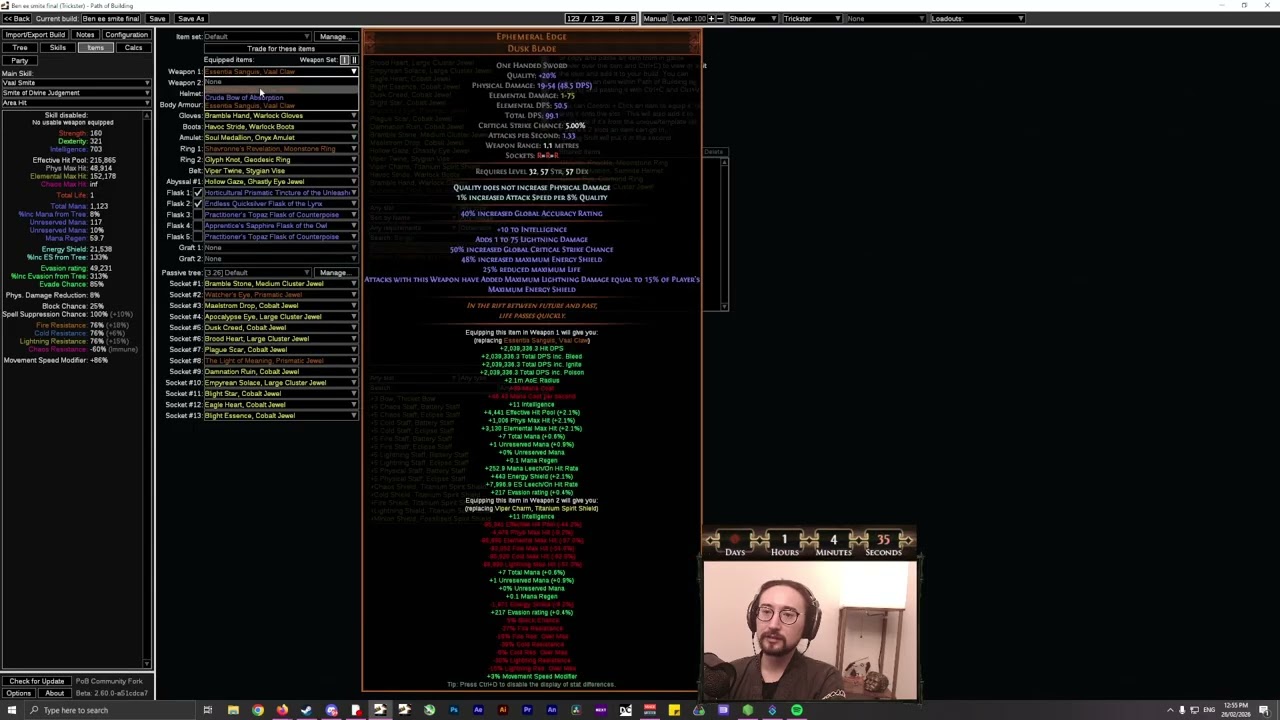Screen dimensions: 1280x720
Task: Open the Item set dropdown
Action: coord(258,36)
